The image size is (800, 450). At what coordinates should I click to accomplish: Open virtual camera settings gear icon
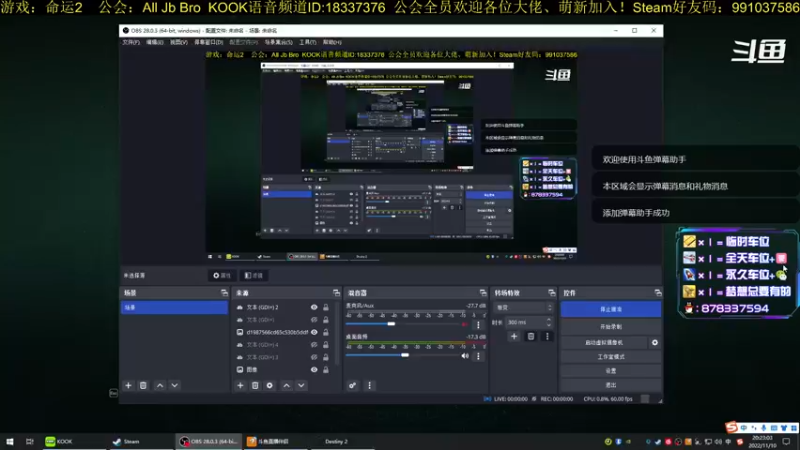[x=655, y=342]
